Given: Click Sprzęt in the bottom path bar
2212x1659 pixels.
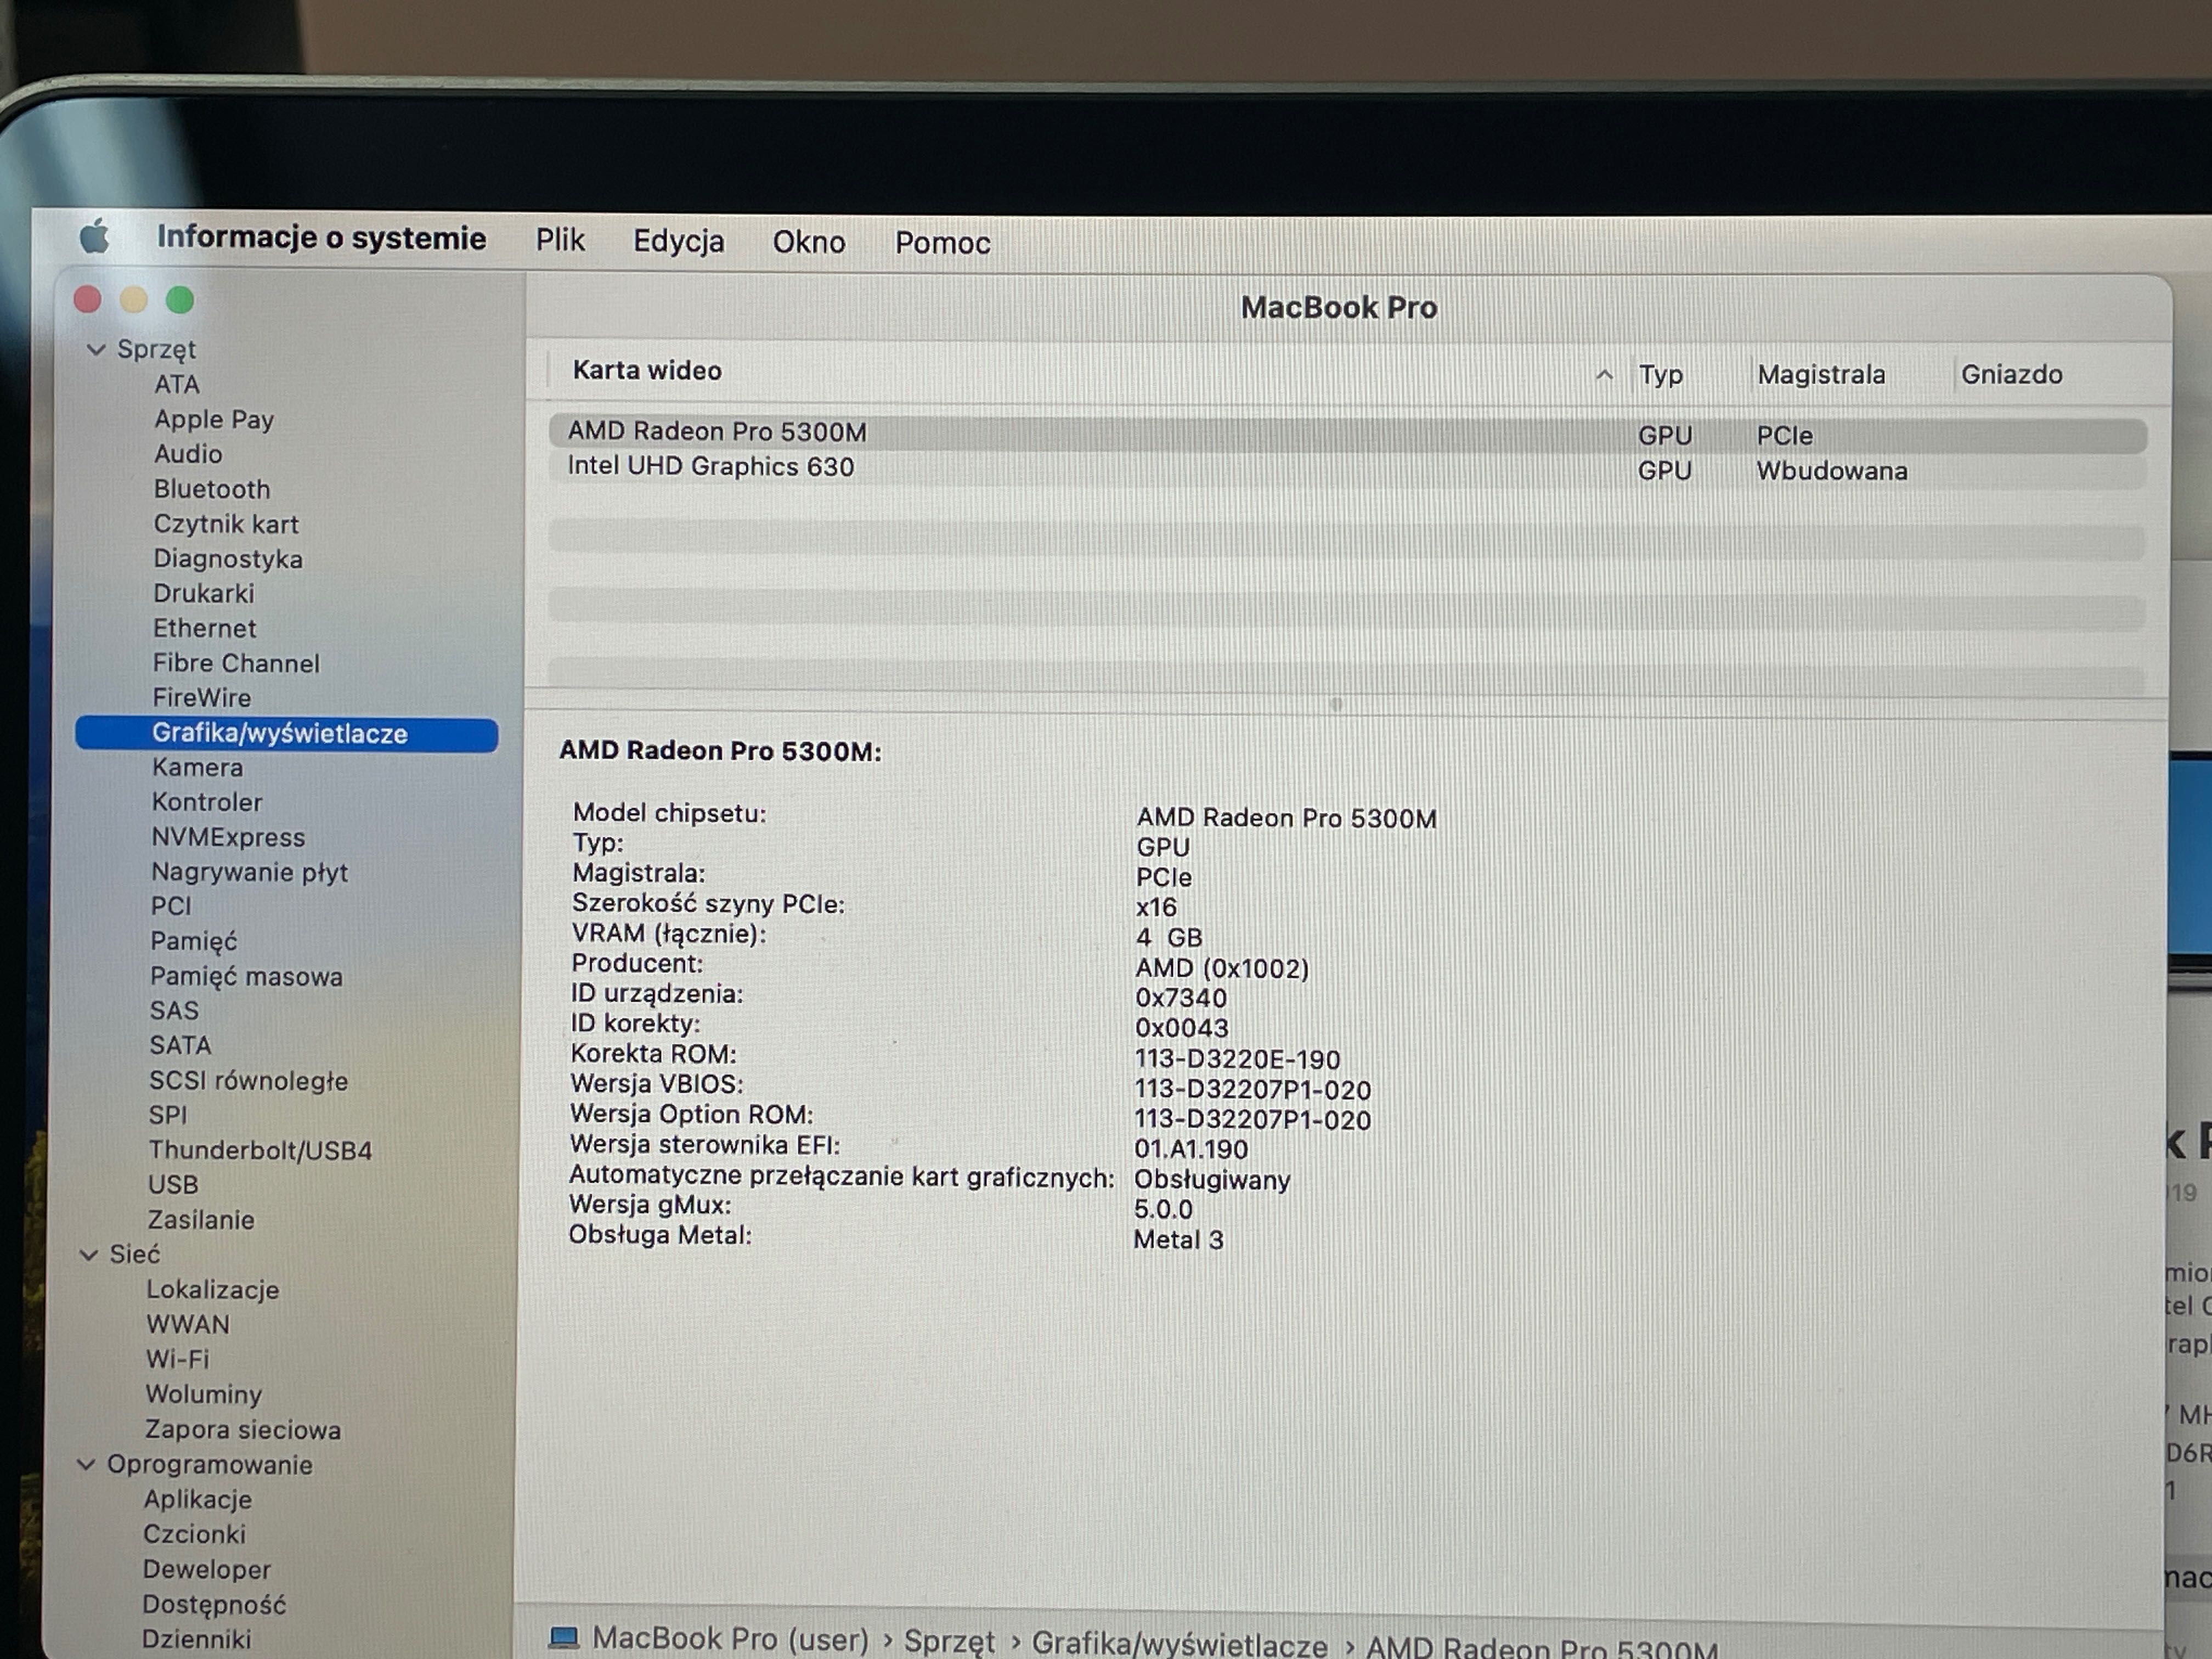Looking at the screenshot, I should click(949, 1641).
